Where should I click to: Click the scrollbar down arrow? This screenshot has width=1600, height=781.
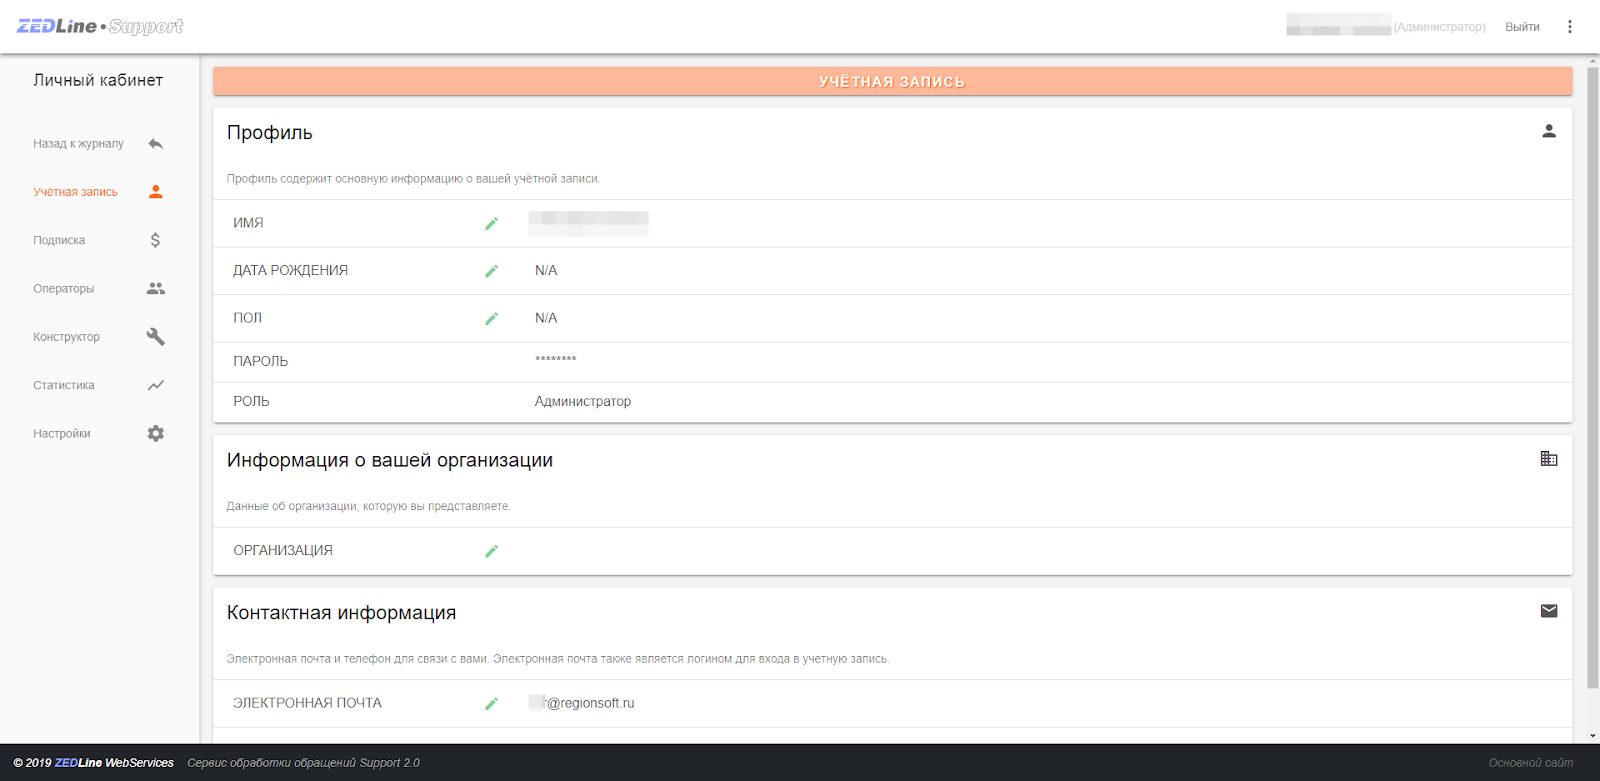point(1593,736)
